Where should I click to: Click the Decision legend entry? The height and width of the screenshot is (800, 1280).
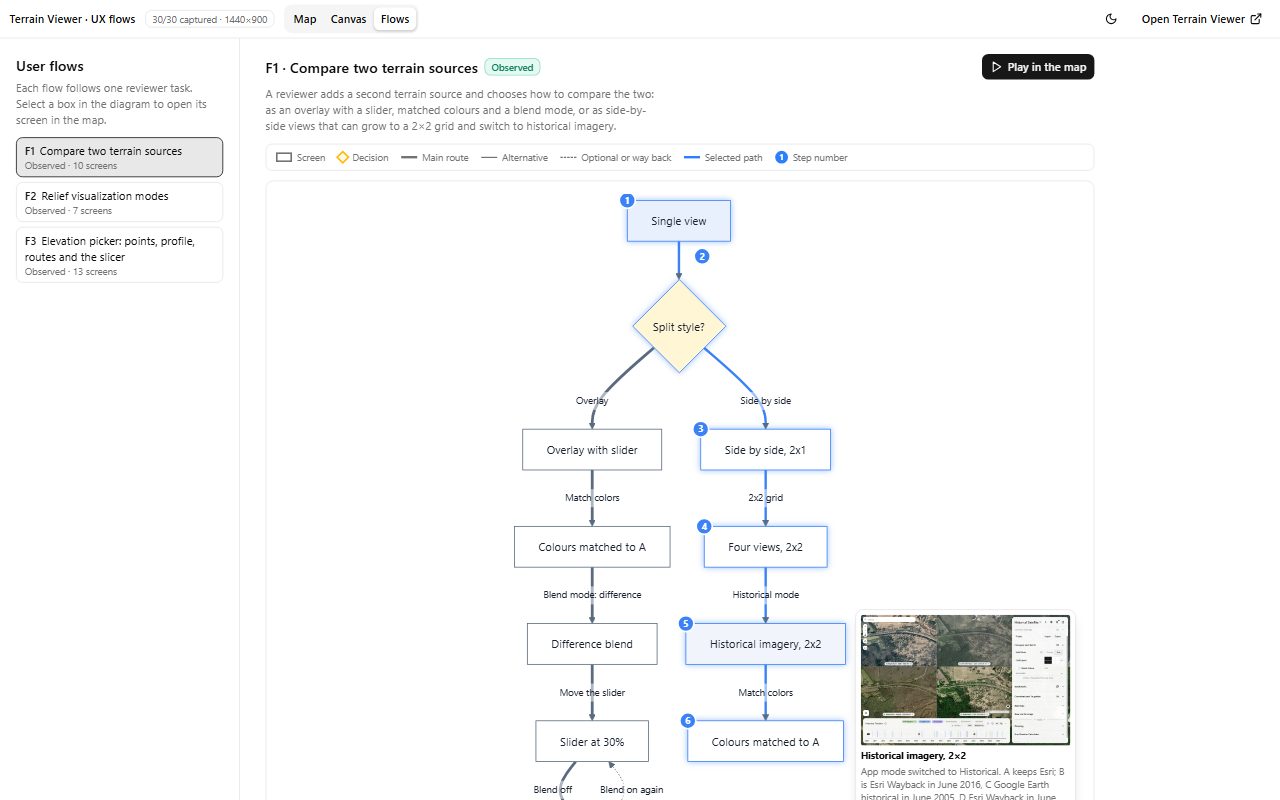point(362,158)
